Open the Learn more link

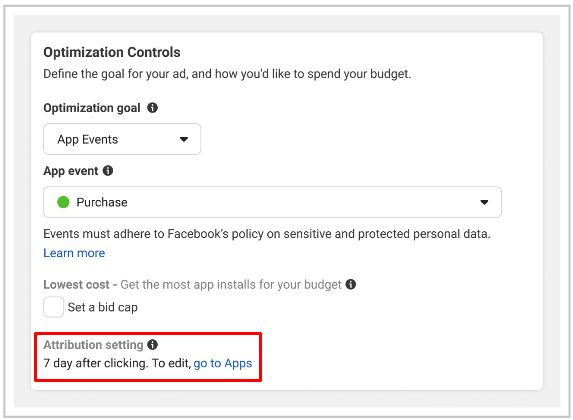click(x=74, y=253)
